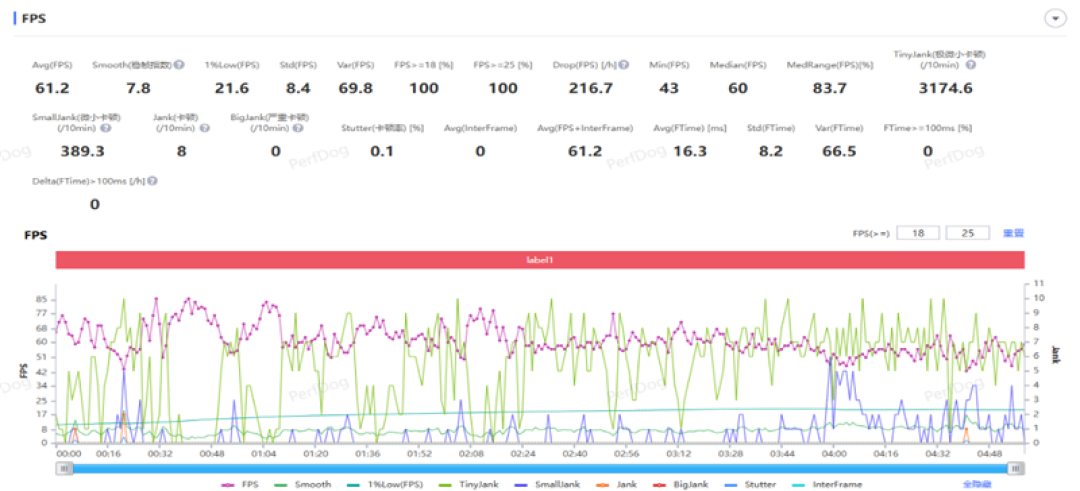The height and width of the screenshot is (491, 1080).
Task: Click the Jank (/10min) help icon
Action: (204, 128)
